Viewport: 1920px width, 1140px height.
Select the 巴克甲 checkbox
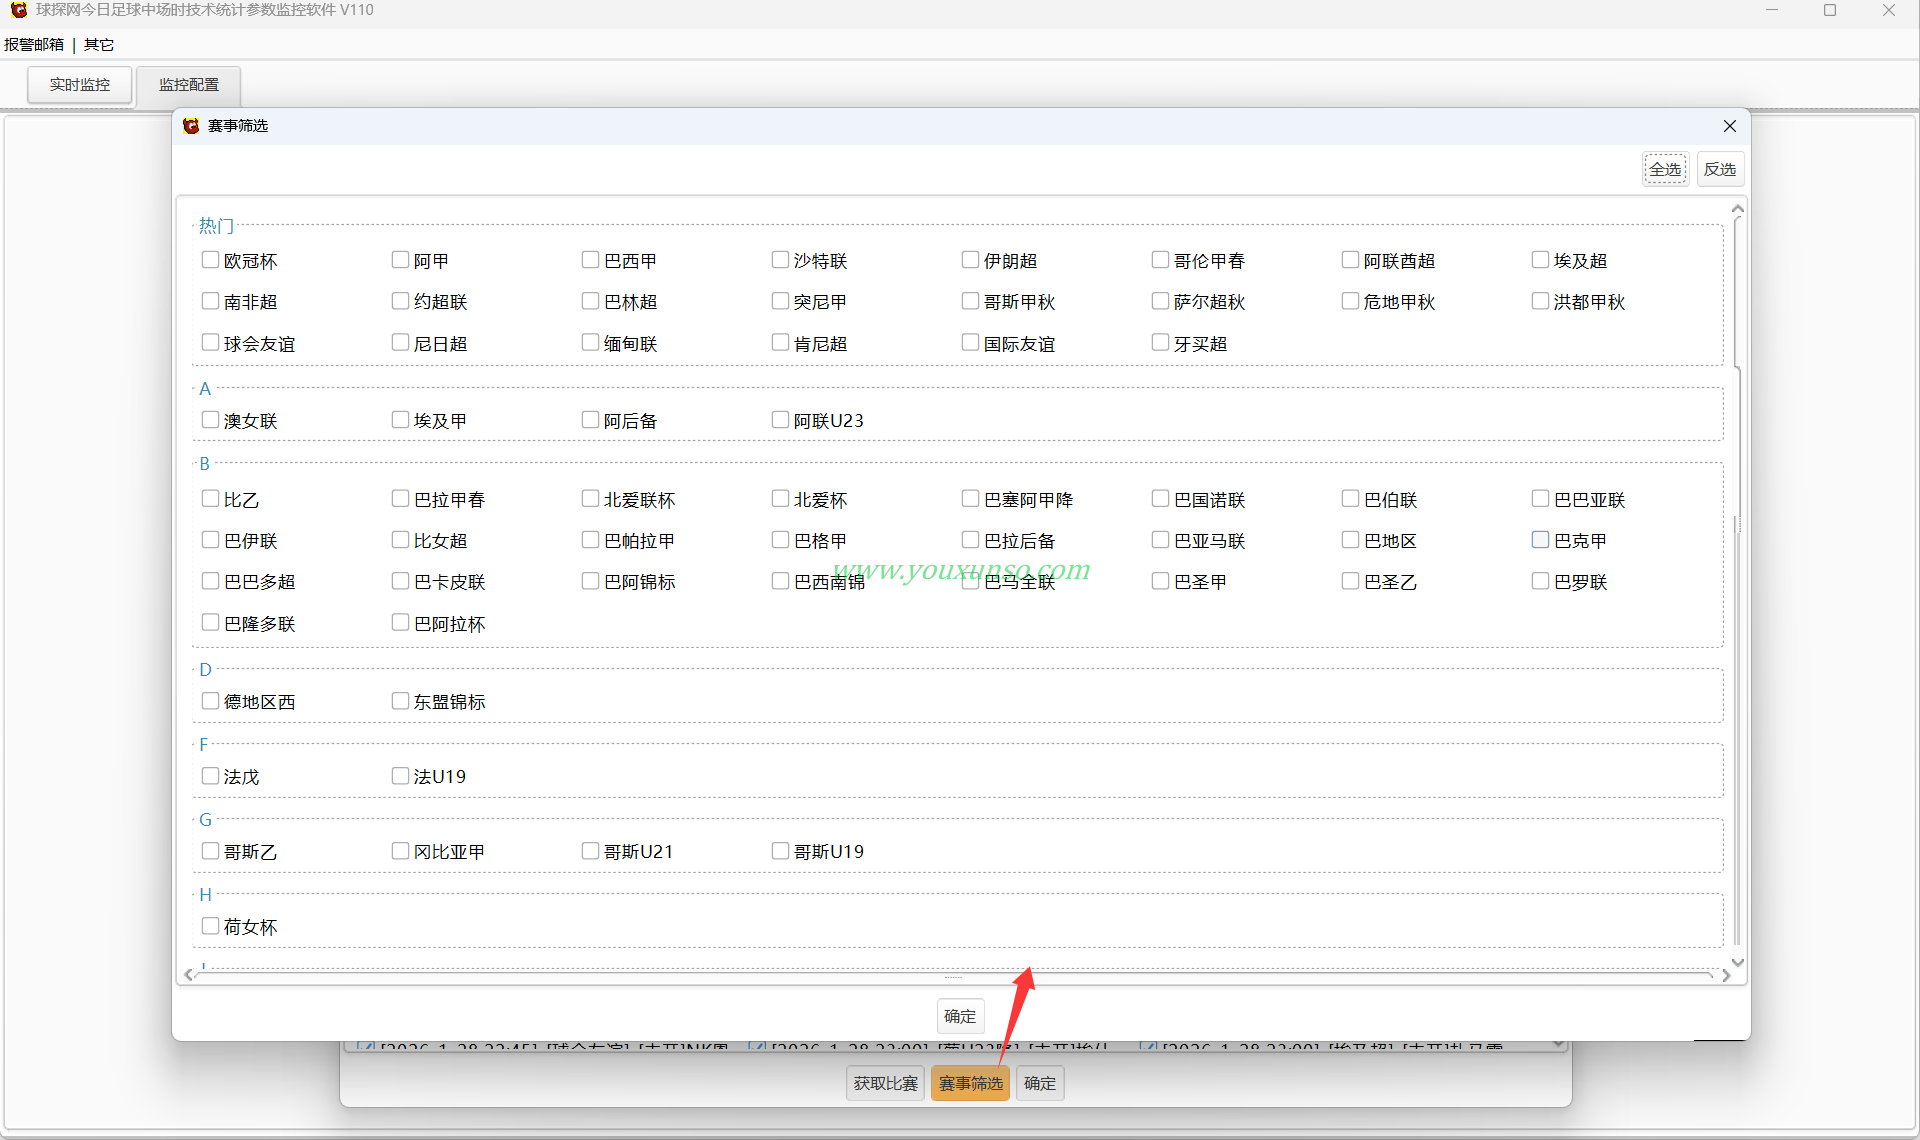[1540, 540]
